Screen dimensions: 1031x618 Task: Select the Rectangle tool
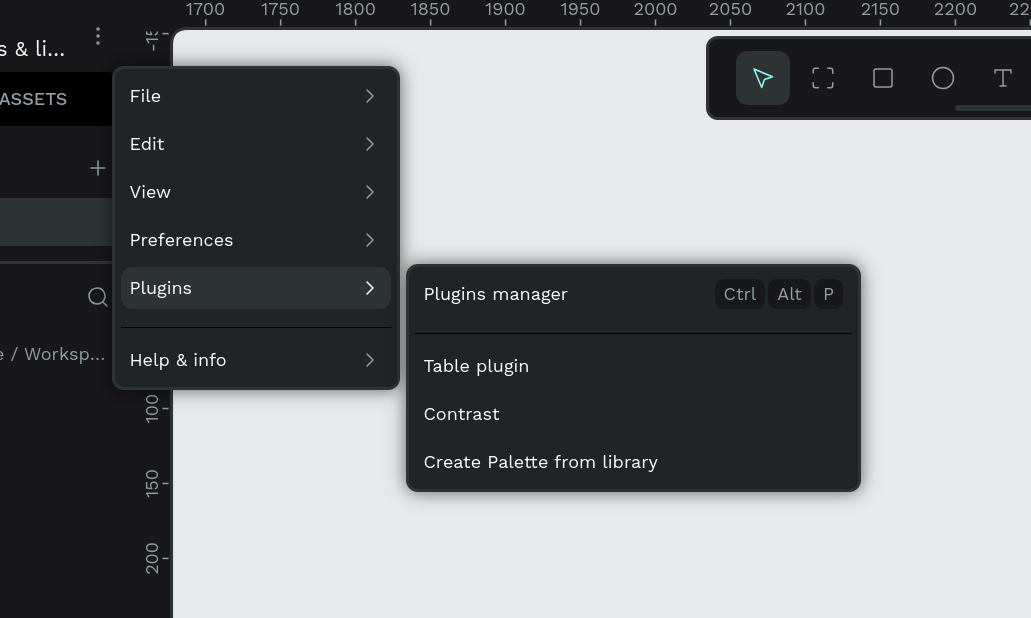tap(882, 77)
